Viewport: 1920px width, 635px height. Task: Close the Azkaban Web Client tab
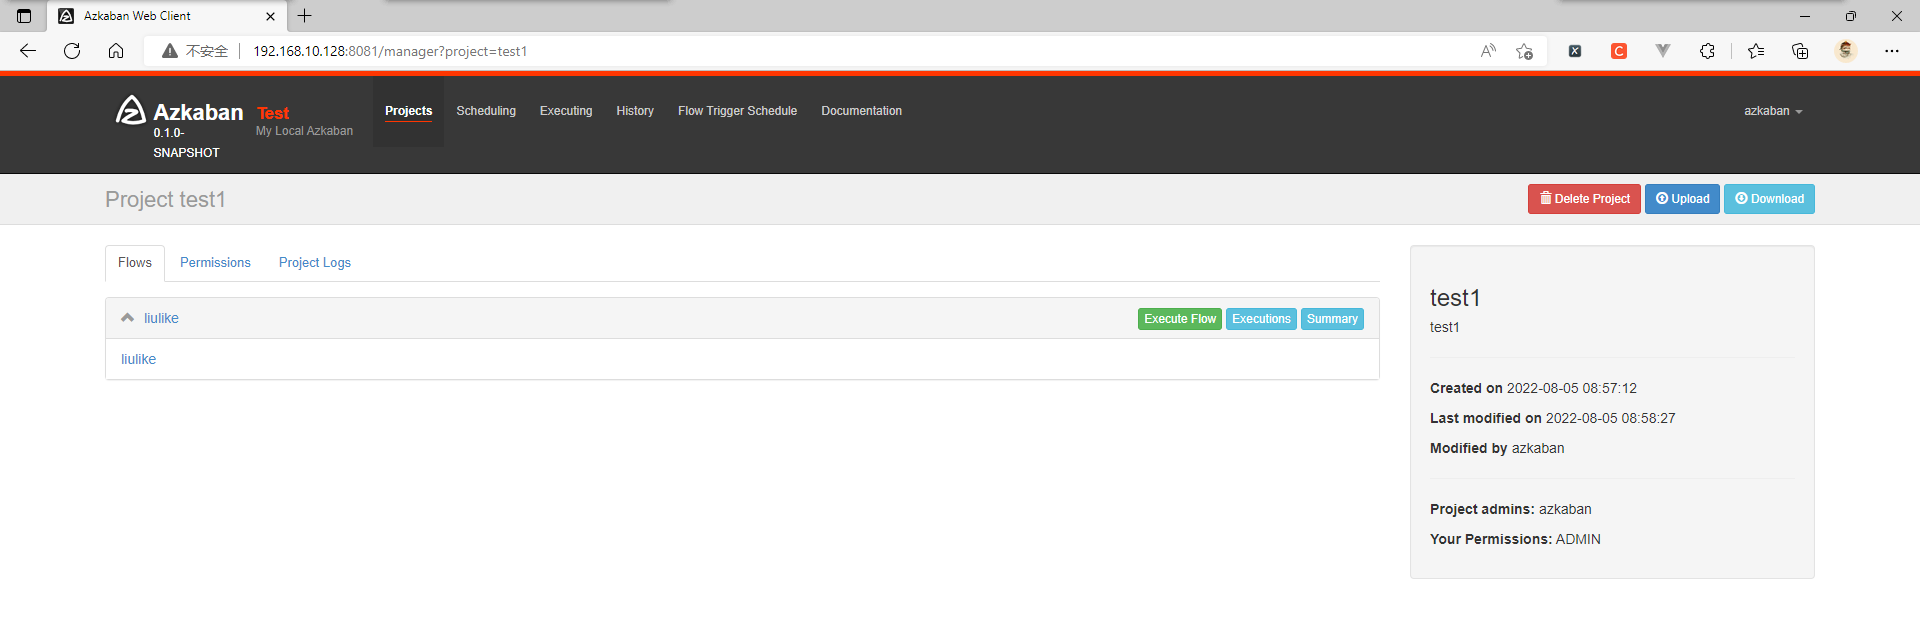tap(270, 16)
